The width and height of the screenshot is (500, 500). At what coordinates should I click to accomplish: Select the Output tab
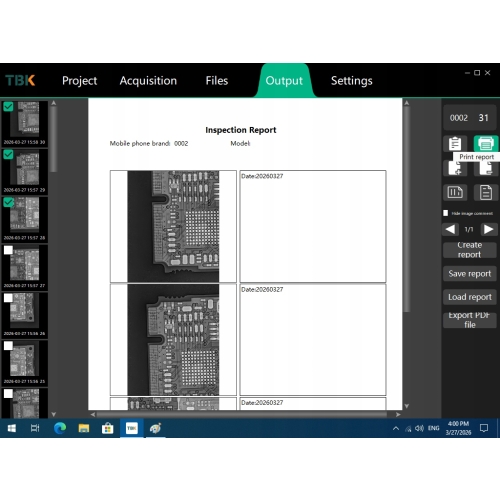tap(284, 81)
